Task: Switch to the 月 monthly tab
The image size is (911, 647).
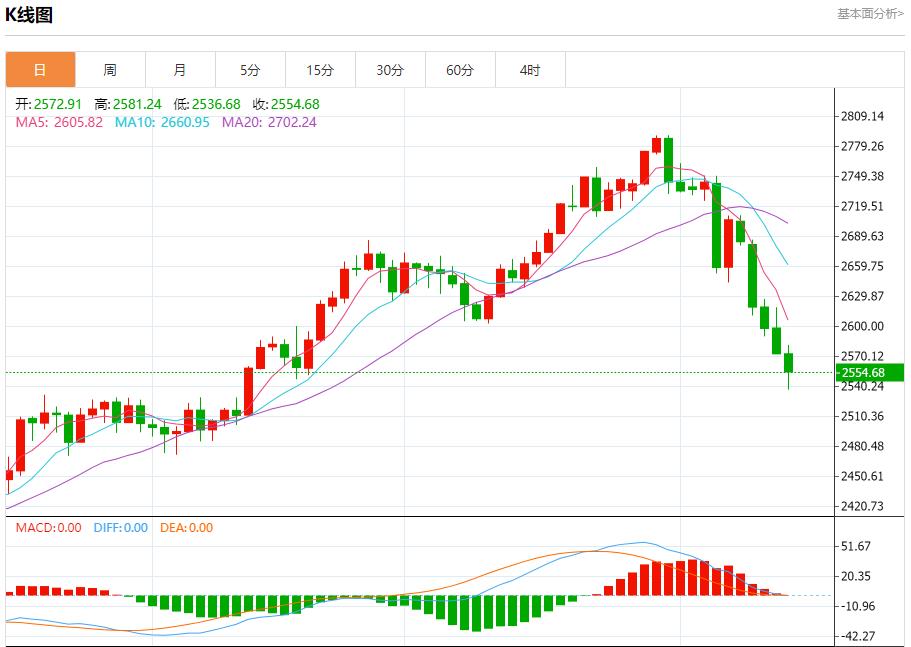Action: 180,70
